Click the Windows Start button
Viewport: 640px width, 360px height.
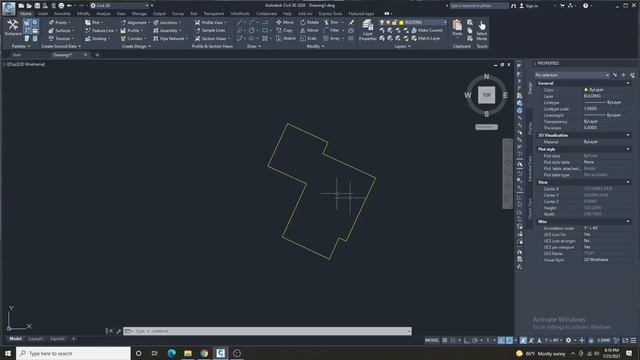[x=8, y=353]
